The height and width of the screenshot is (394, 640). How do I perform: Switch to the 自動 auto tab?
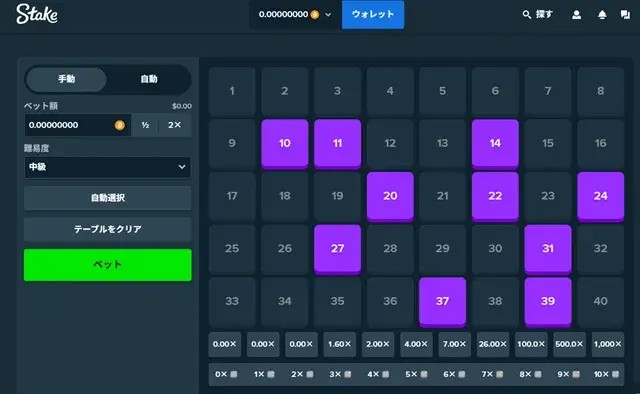[149, 79]
